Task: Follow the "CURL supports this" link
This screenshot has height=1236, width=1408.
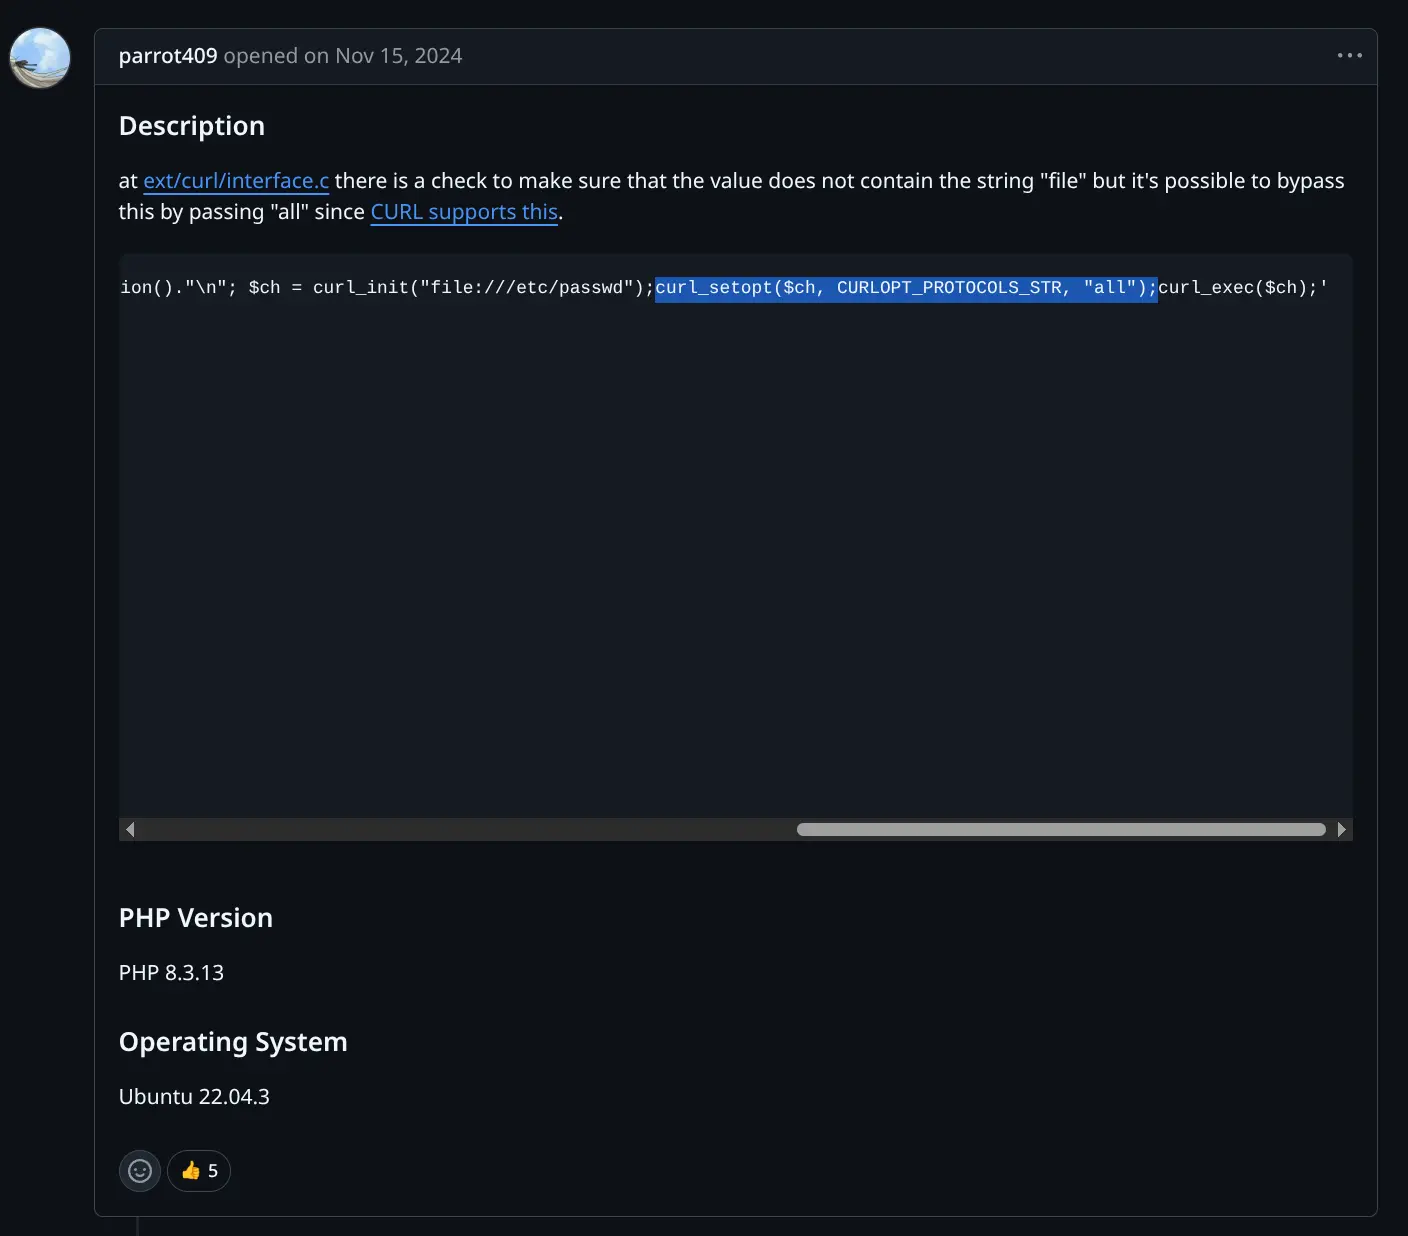Action: point(464,212)
